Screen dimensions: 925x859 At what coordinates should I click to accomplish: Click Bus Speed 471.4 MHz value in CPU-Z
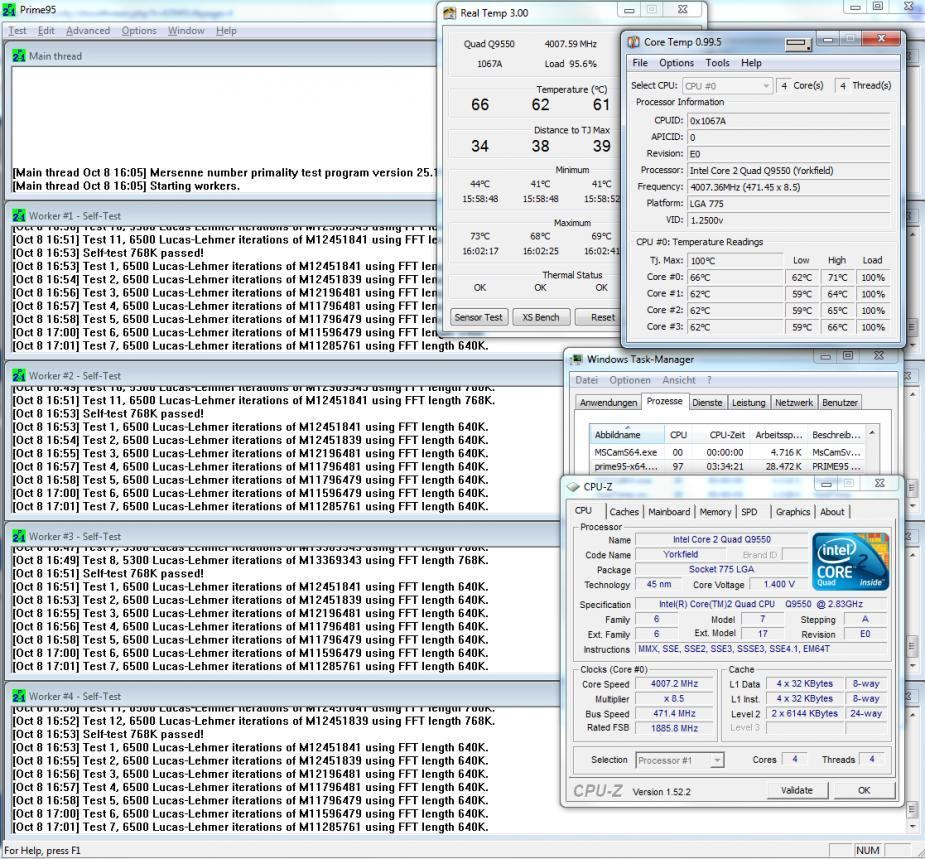pos(674,713)
